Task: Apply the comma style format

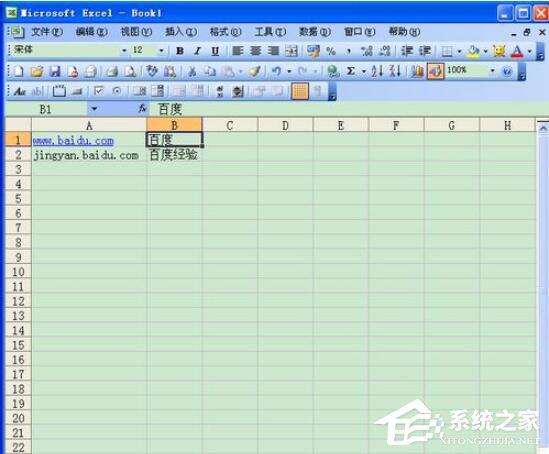Action: [349, 51]
